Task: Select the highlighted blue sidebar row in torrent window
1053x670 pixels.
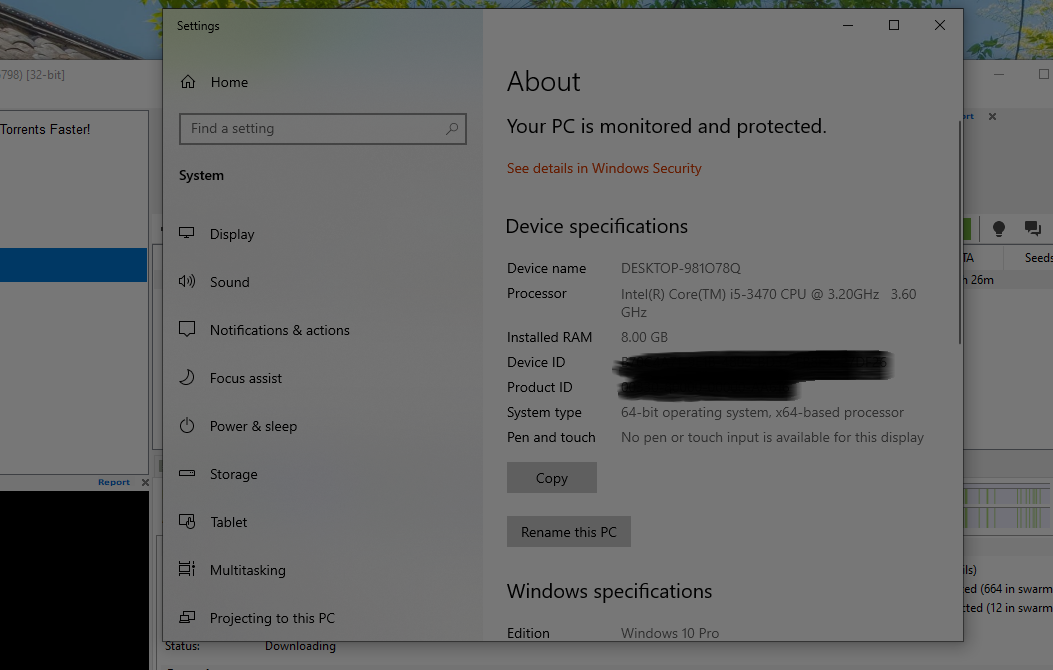Action: tap(73, 265)
